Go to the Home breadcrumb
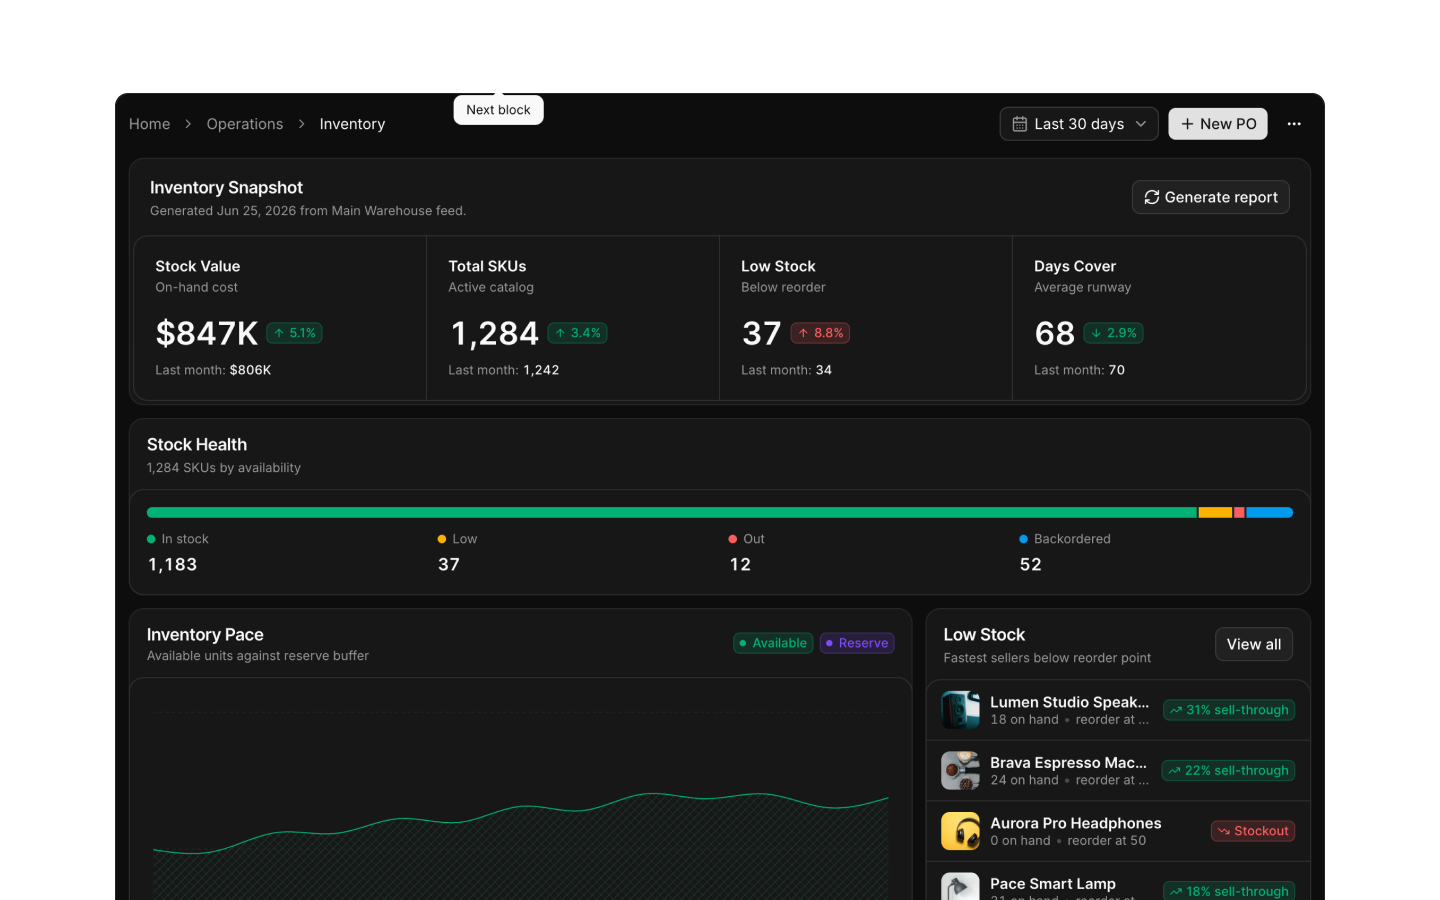1440x900 pixels. tap(149, 124)
